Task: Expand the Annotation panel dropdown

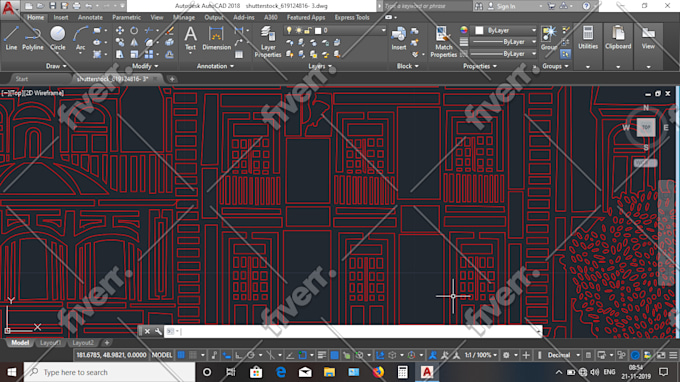Action: coord(215,66)
